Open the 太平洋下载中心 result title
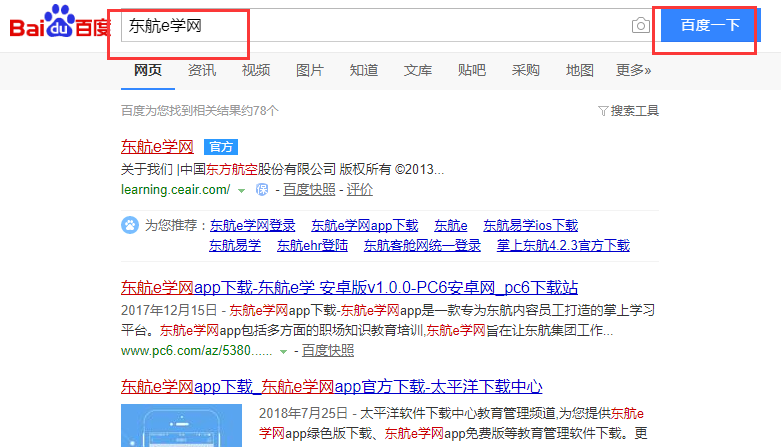This screenshot has width=781, height=447. pyautogui.click(x=331, y=387)
